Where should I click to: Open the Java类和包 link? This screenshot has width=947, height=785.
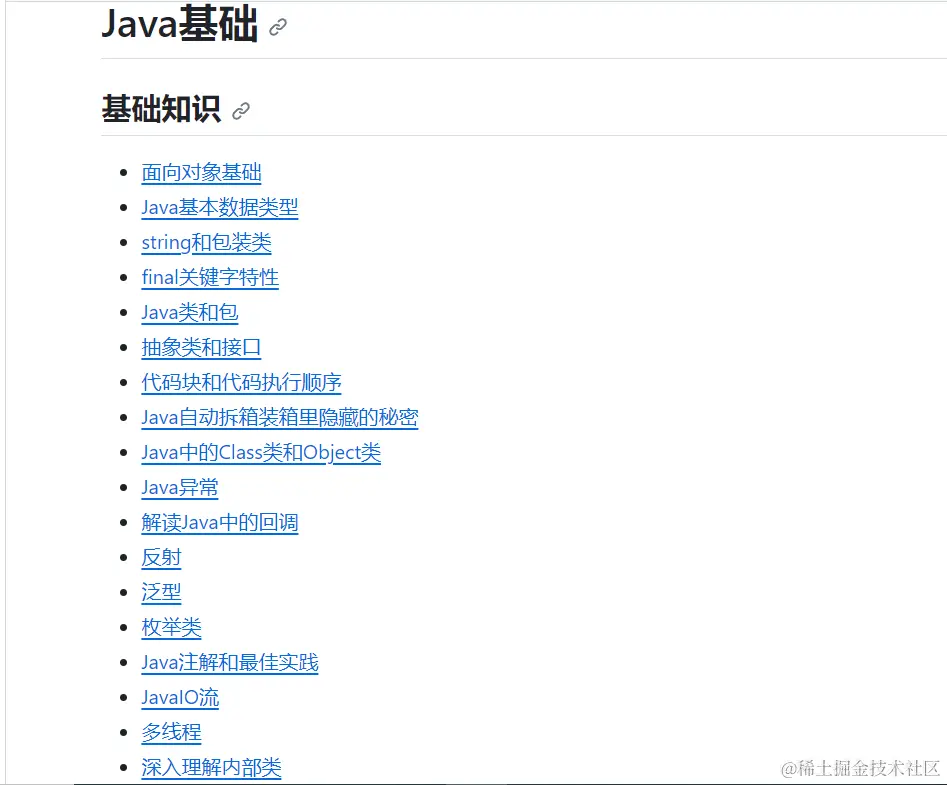click(190, 313)
